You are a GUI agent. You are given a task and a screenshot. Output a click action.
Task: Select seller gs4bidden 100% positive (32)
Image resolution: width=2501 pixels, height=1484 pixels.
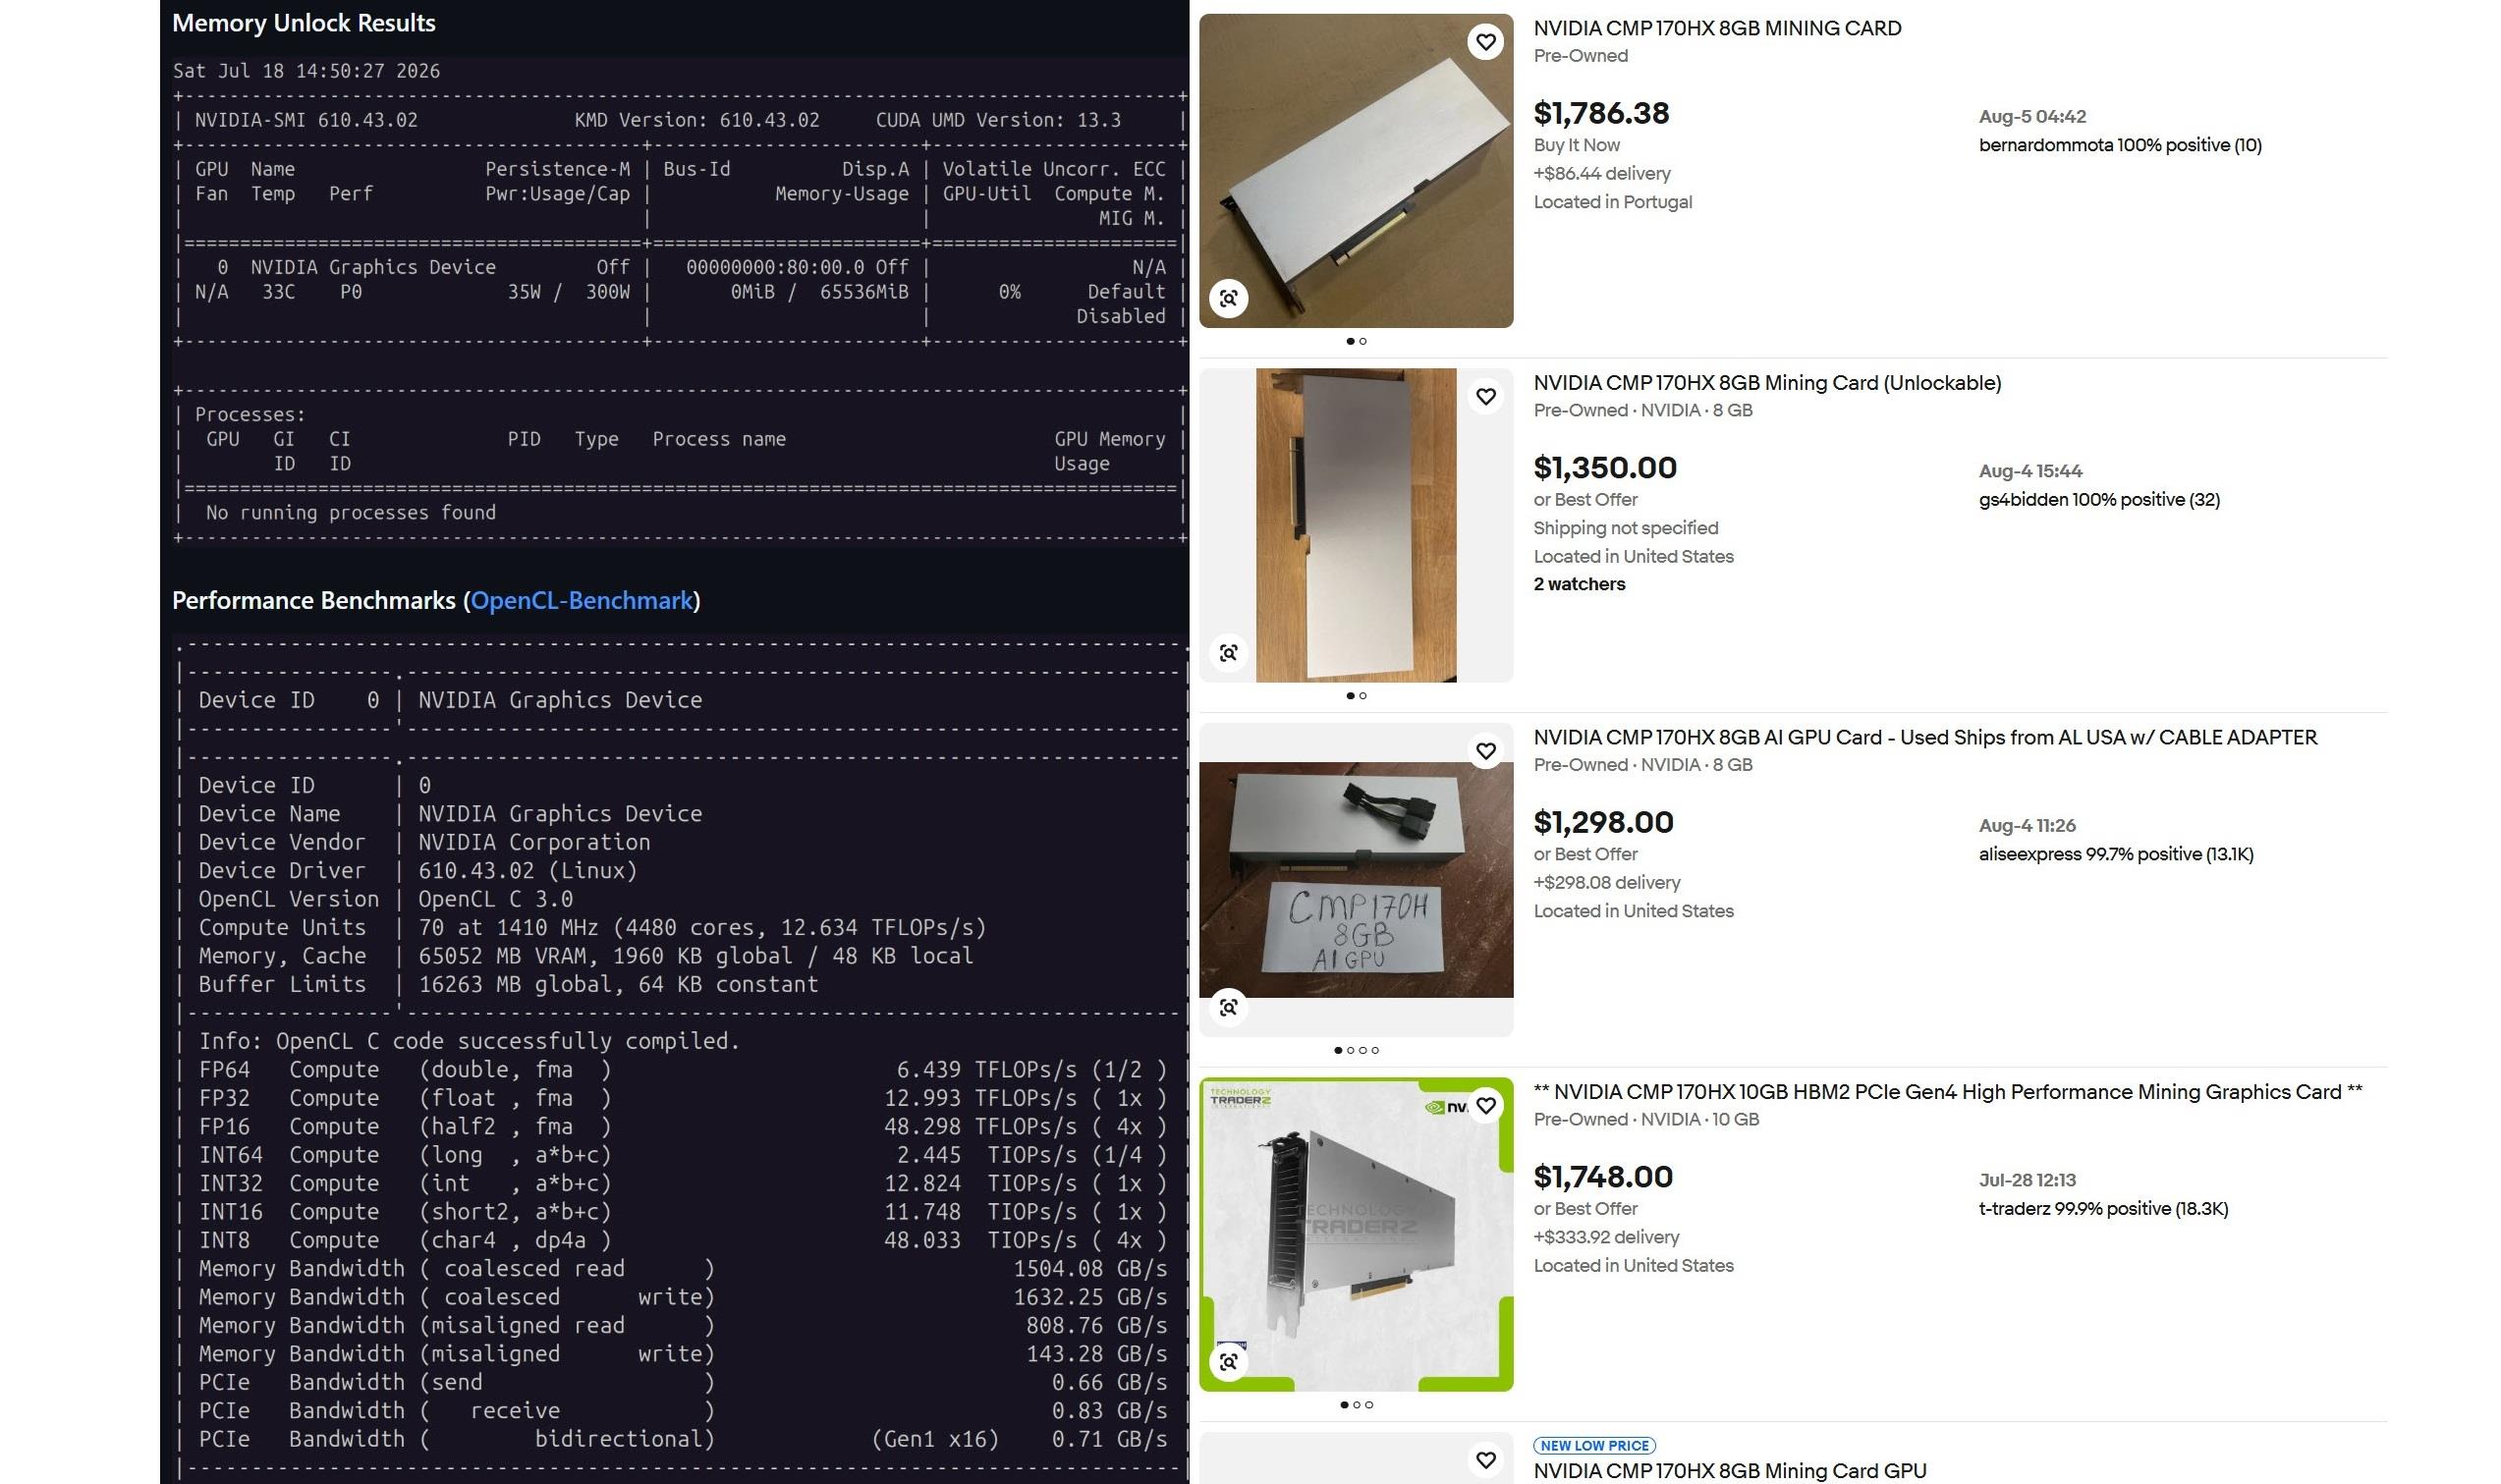point(2099,500)
